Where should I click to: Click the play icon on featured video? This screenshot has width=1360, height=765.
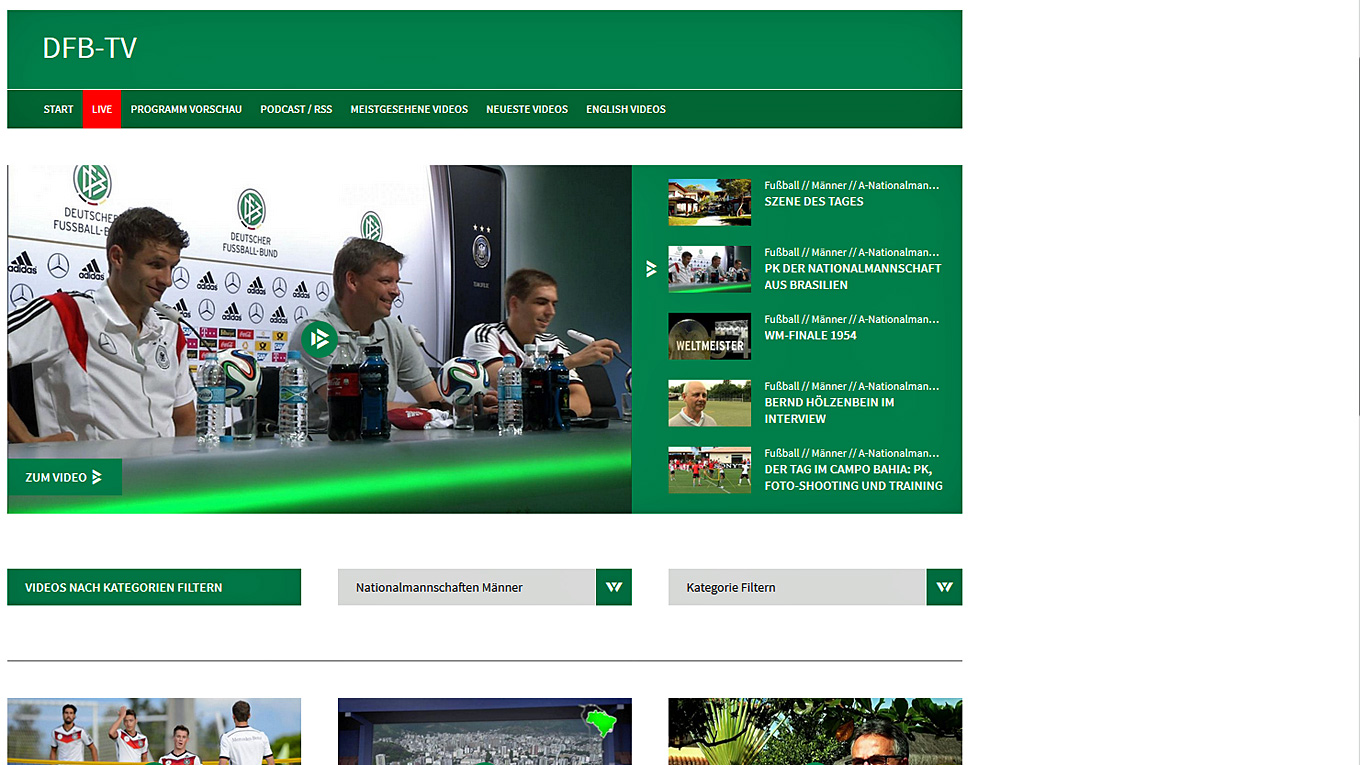(x=319, y=340)
